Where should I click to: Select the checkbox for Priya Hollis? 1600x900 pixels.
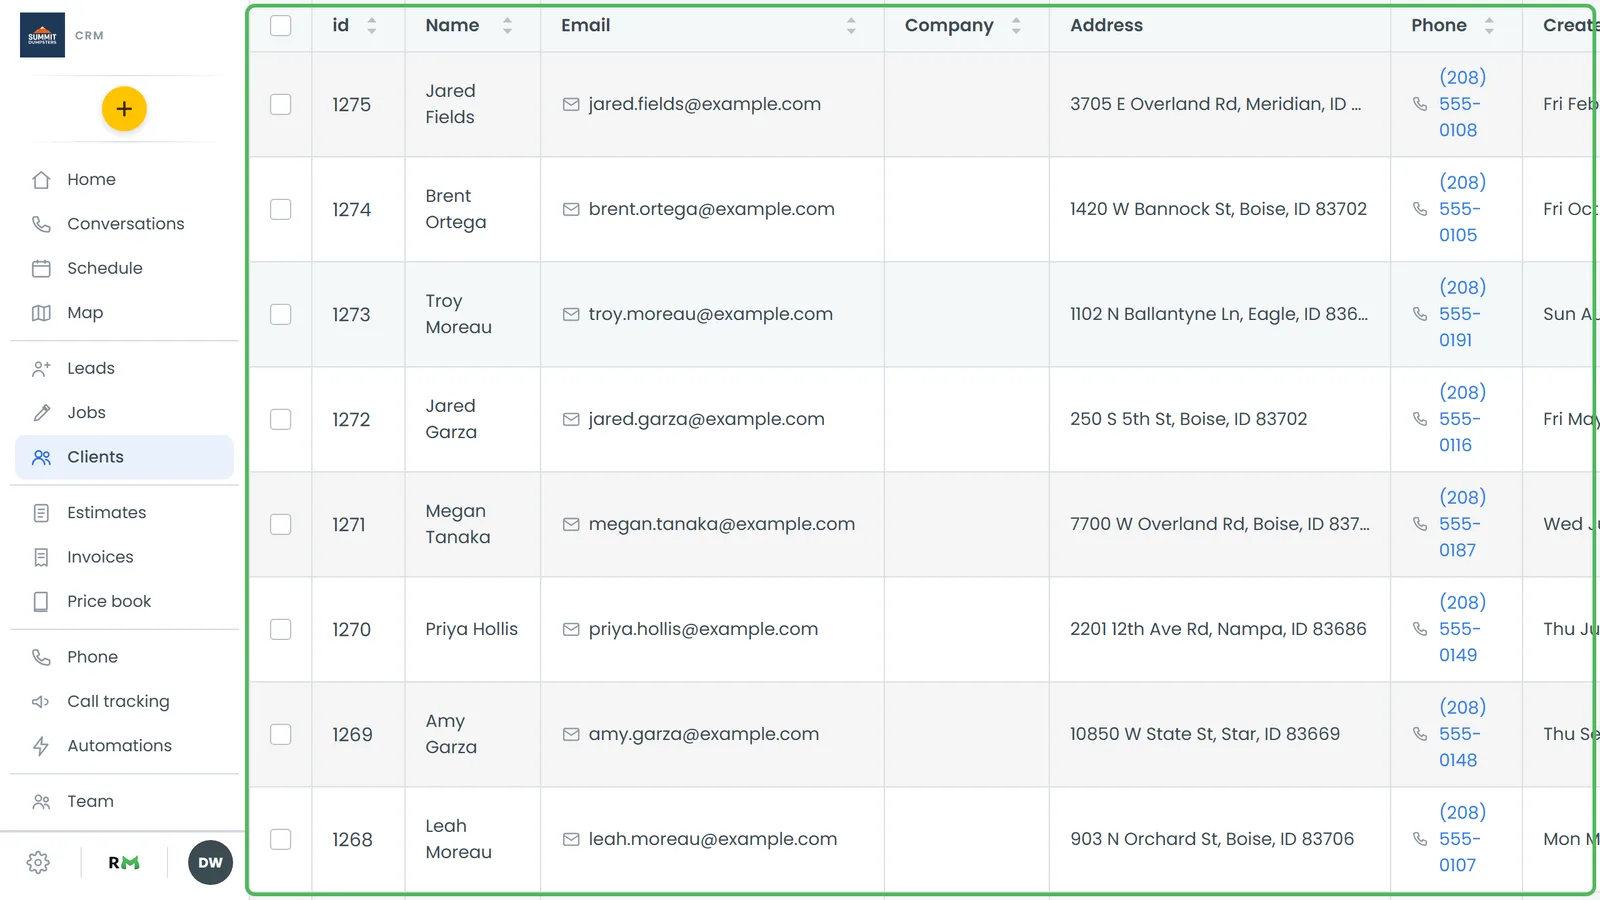[281, 629]
